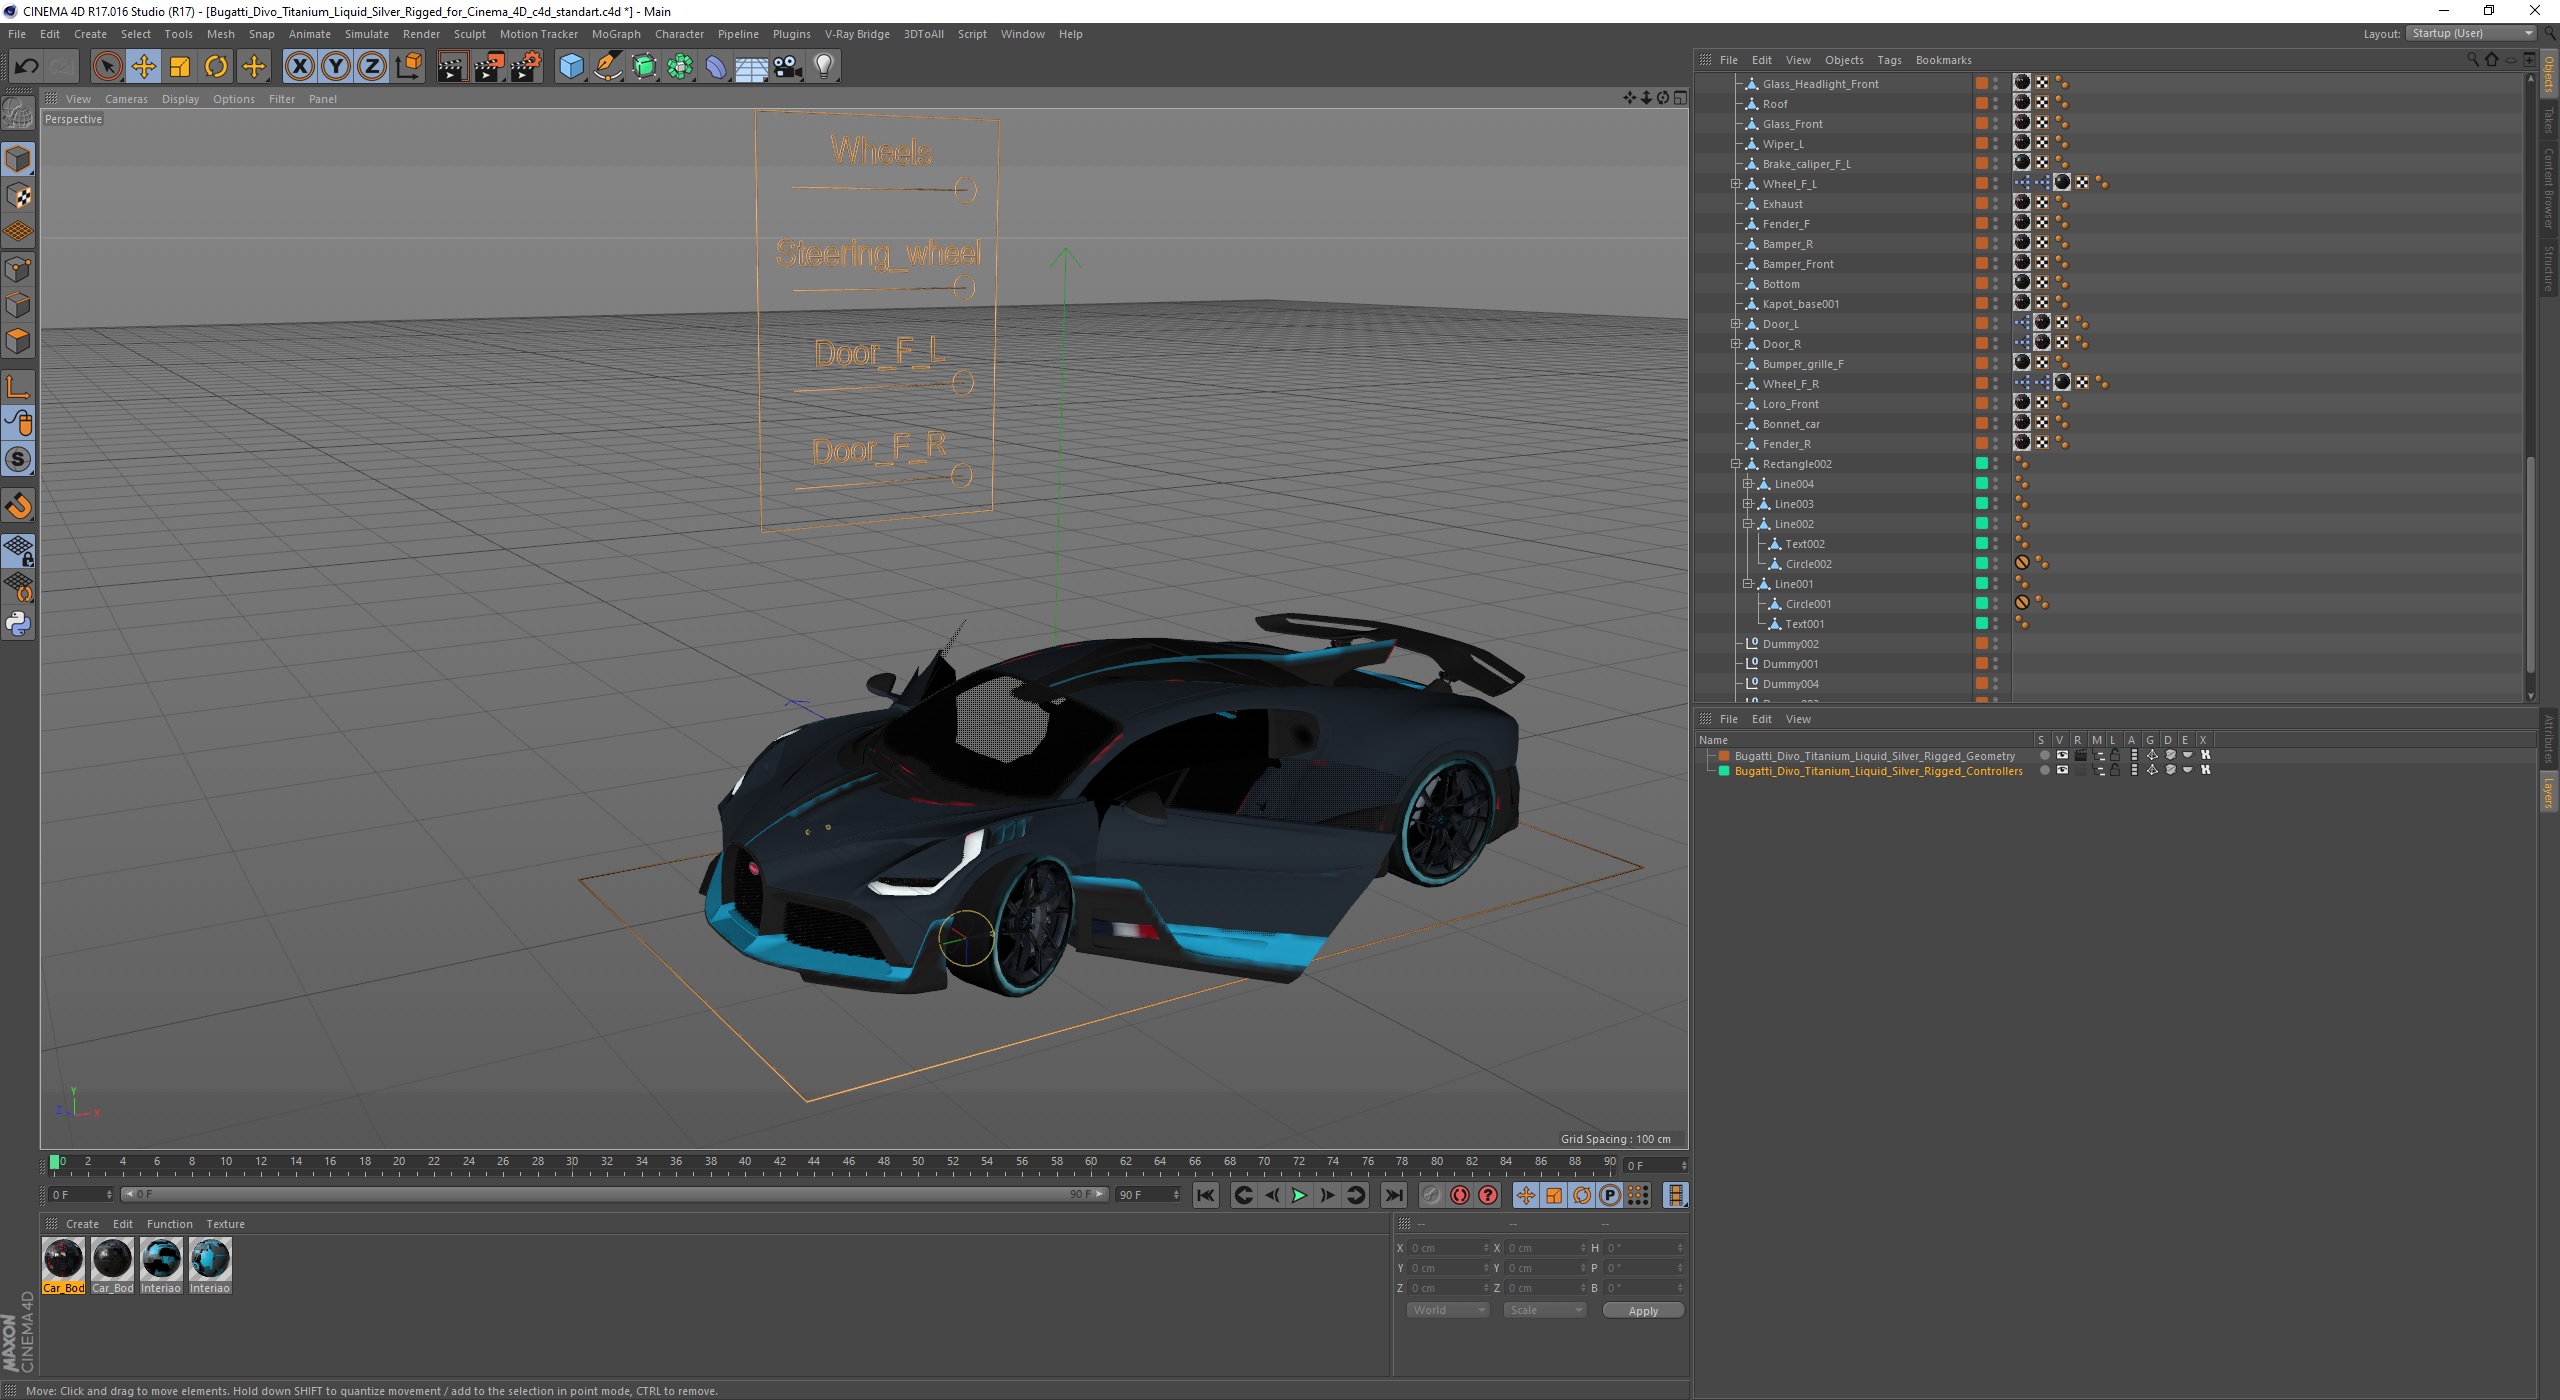Click the Floor environment icon
Screen dimensions: 2560x1400
[752, 67]
